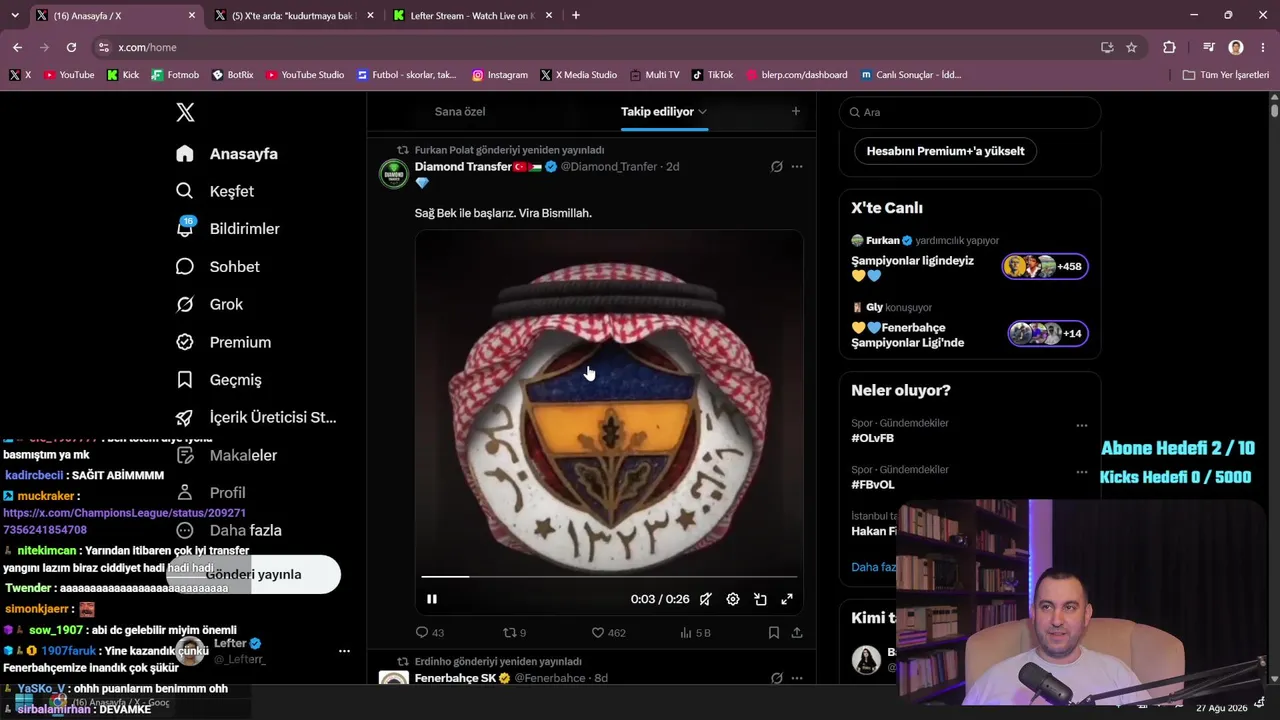The height and width of the screenshot is (720, 1280).
Task: Open Grok from the sidebar
Action: tap(209, 304)
